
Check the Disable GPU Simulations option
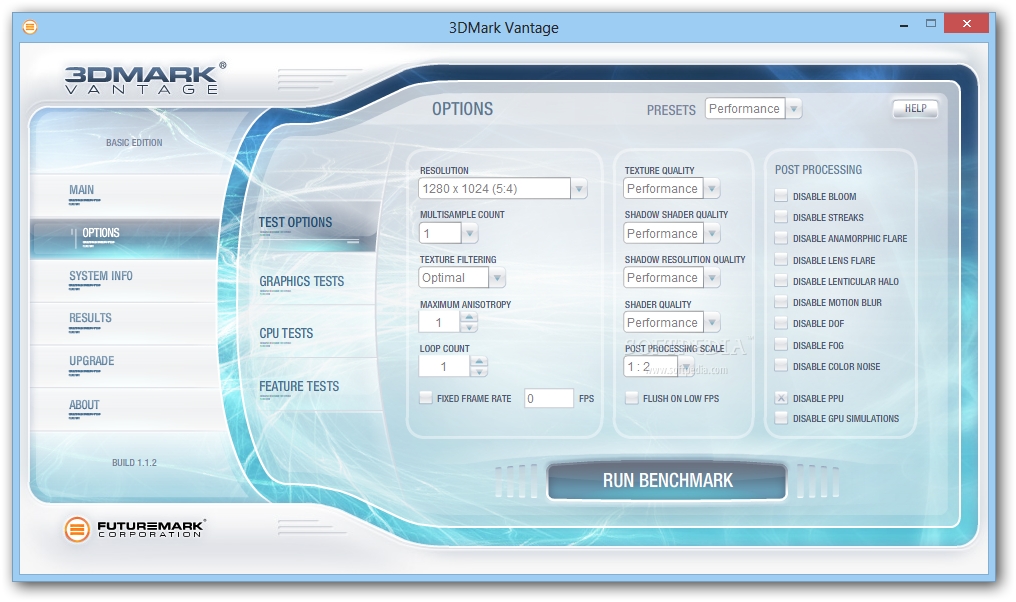tap(781, 418)
